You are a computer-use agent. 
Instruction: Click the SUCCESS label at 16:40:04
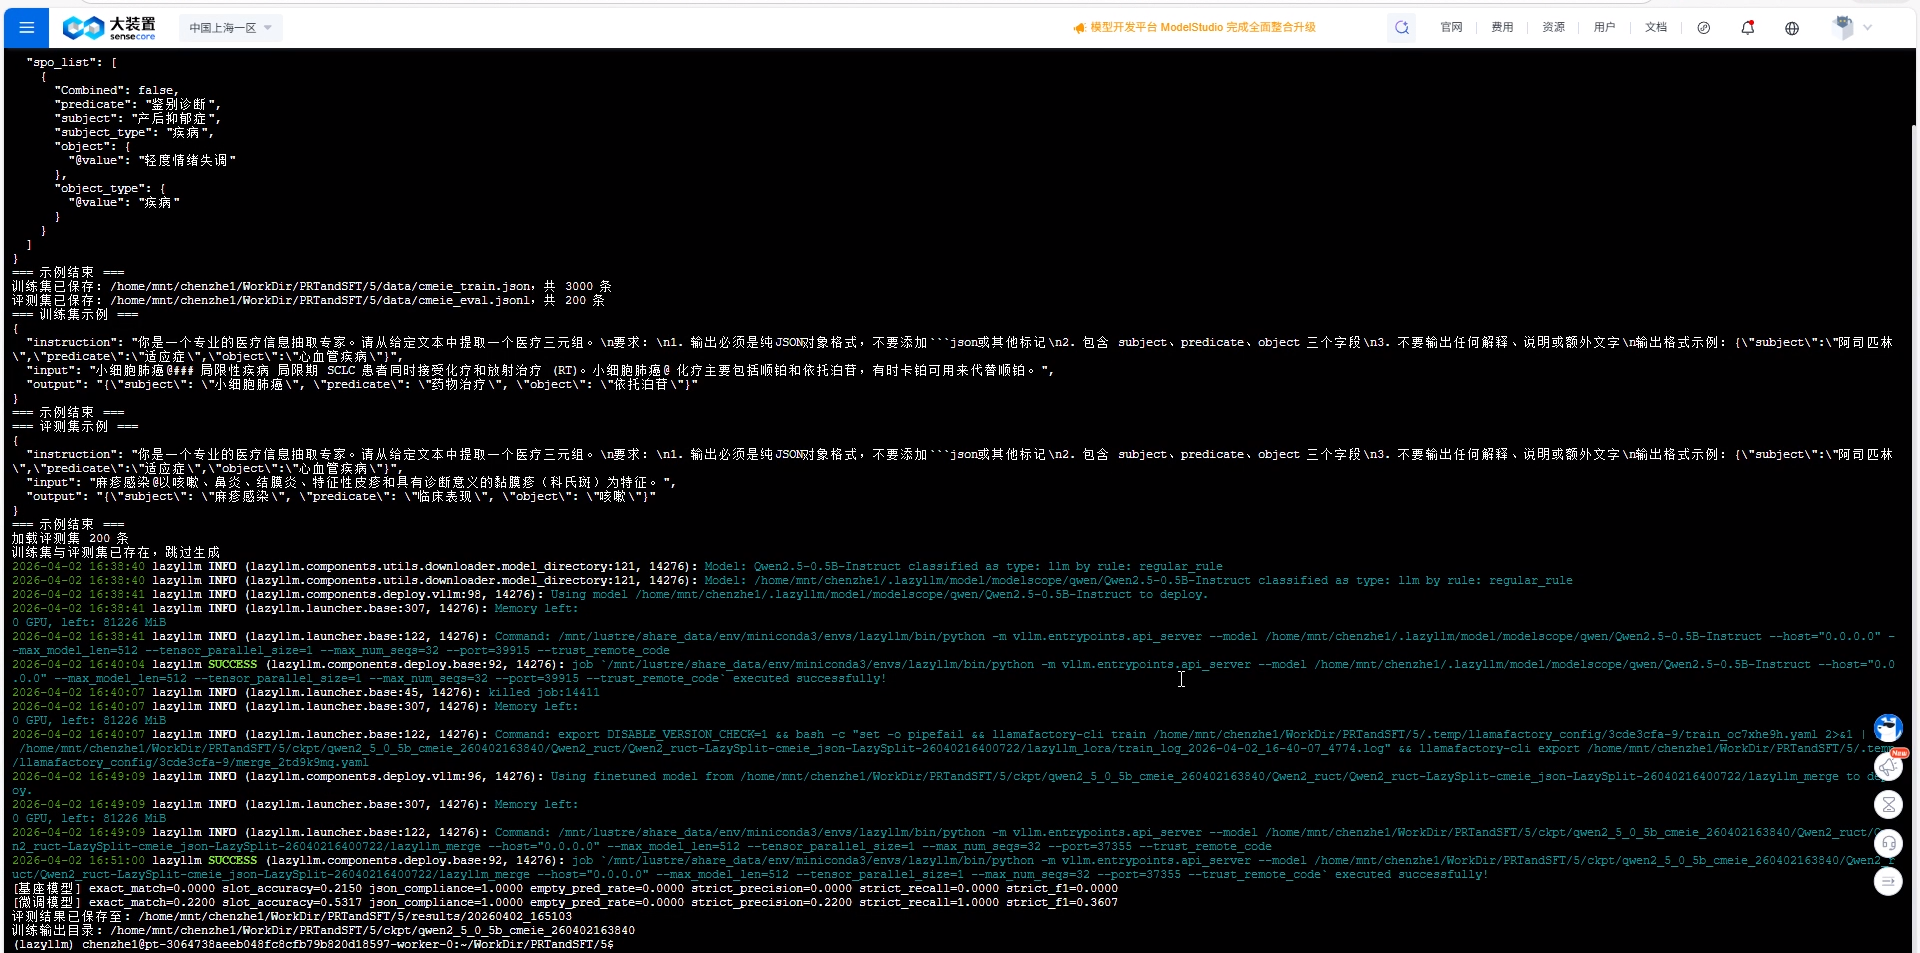pyautogui.click(x=233, y=664)
